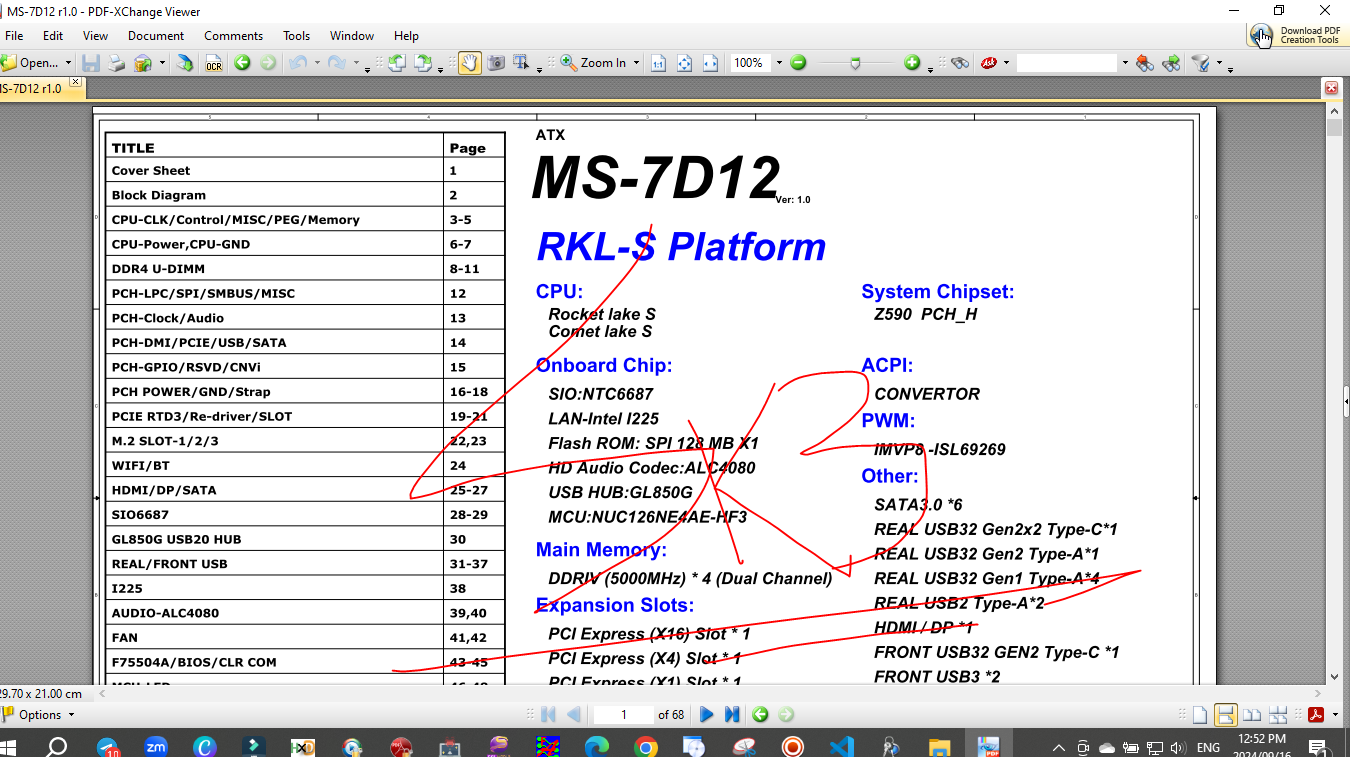Click the green plus zoom in button
The width and height of the screenshot is (1350, 757).
pyautogui.click(x=912, y=63)
